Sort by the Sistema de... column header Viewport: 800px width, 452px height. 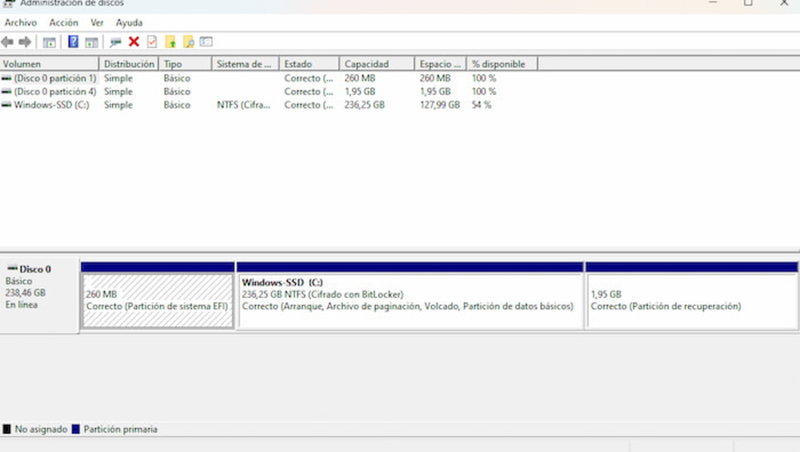(x=245, y=64)
